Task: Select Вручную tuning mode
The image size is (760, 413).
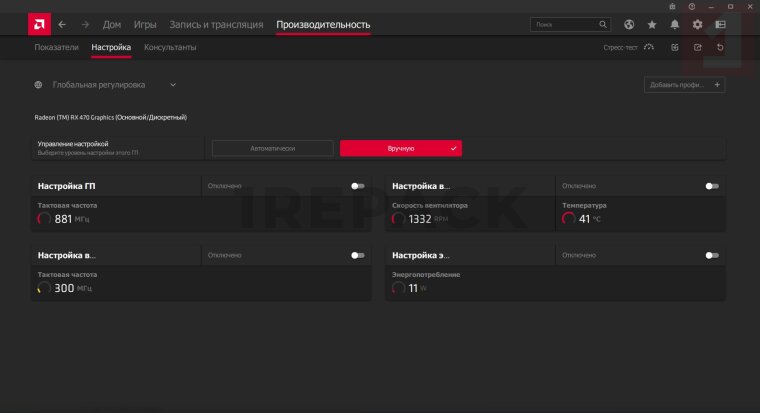Action: pyautogui.click(x=401, y=148)
